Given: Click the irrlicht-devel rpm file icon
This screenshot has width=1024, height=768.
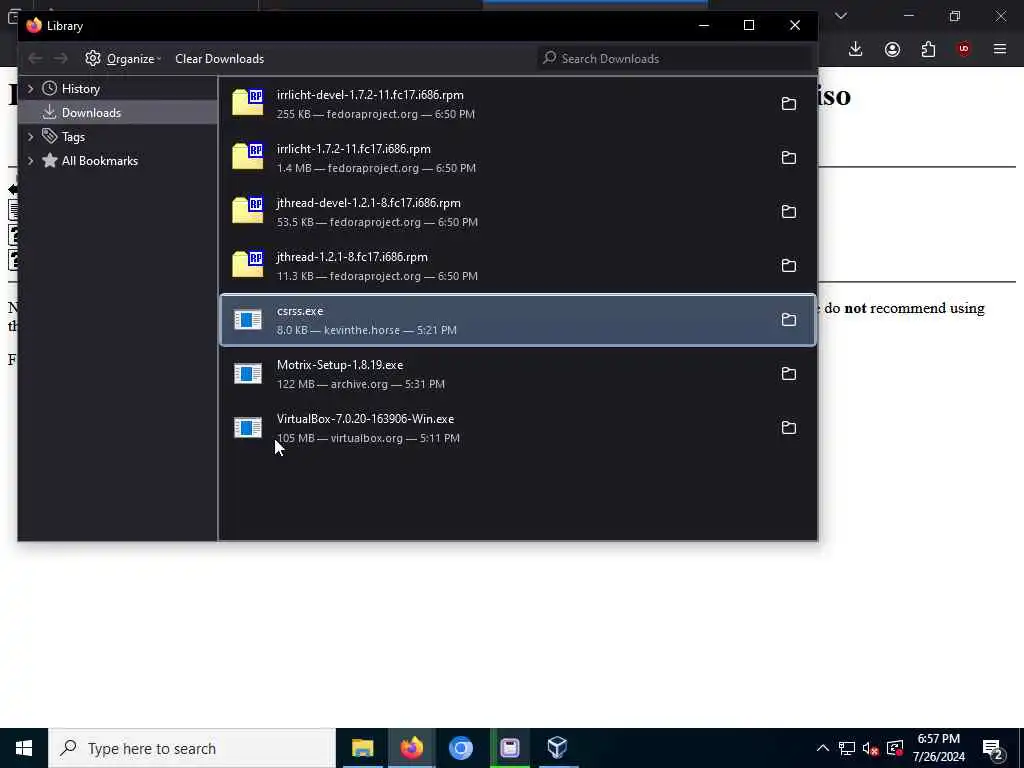Looking at the screenshot, I should coord(248,103).
